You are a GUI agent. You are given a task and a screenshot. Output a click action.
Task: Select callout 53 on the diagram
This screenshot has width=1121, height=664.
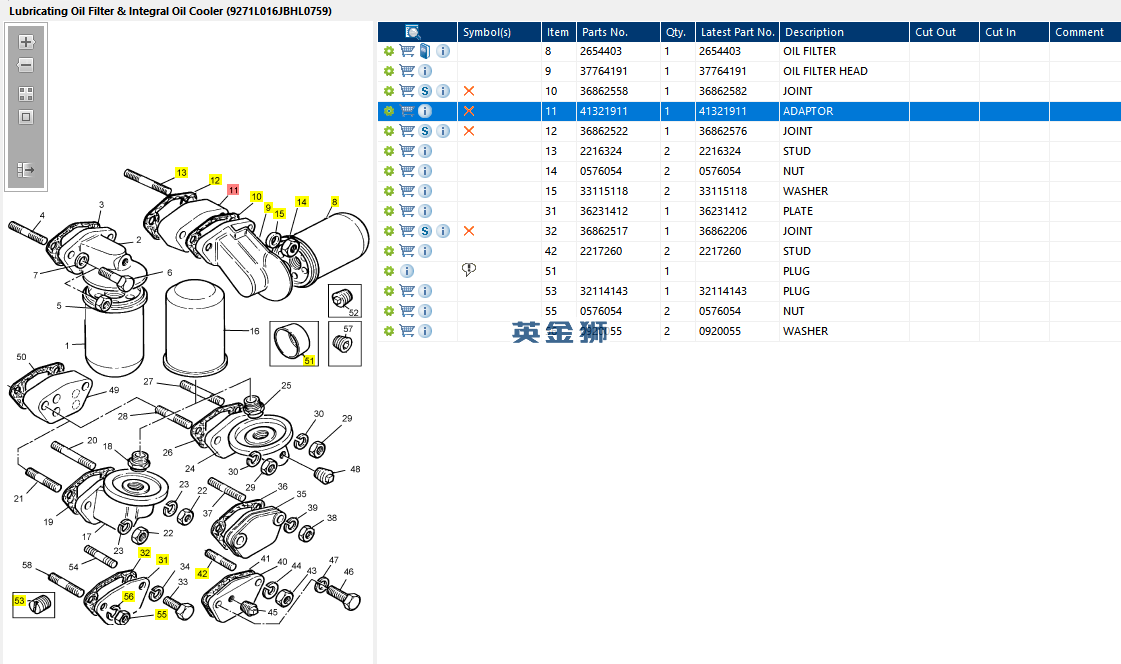pos(19,600)
